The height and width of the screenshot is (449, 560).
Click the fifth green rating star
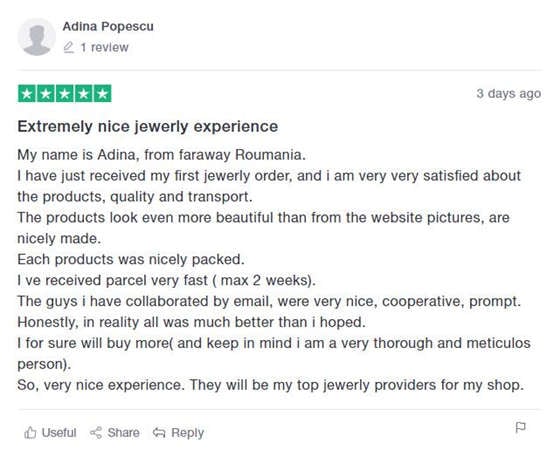pos(102,94)
